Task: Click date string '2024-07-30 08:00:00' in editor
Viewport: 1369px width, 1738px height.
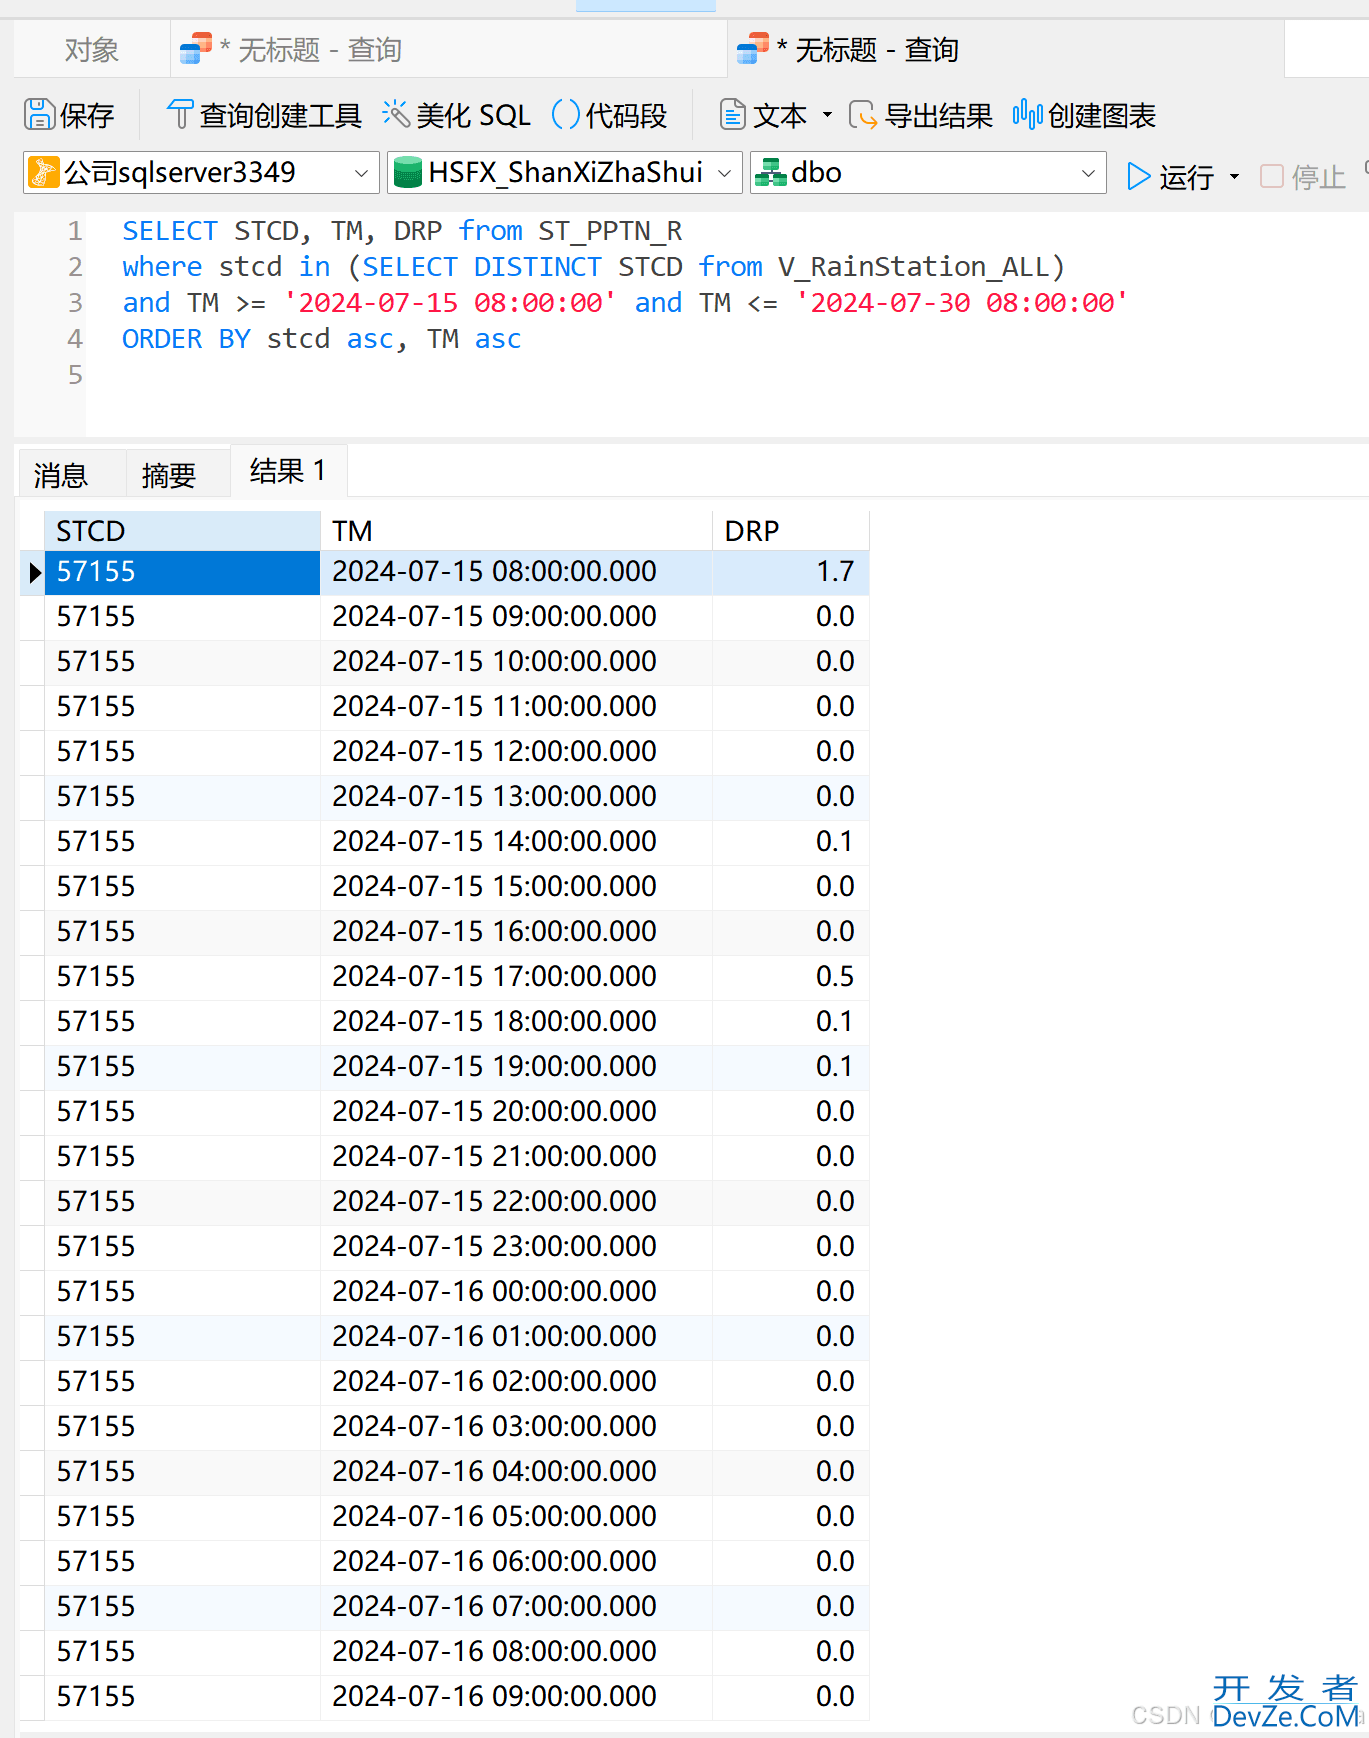Action: [x=962, y=303]
